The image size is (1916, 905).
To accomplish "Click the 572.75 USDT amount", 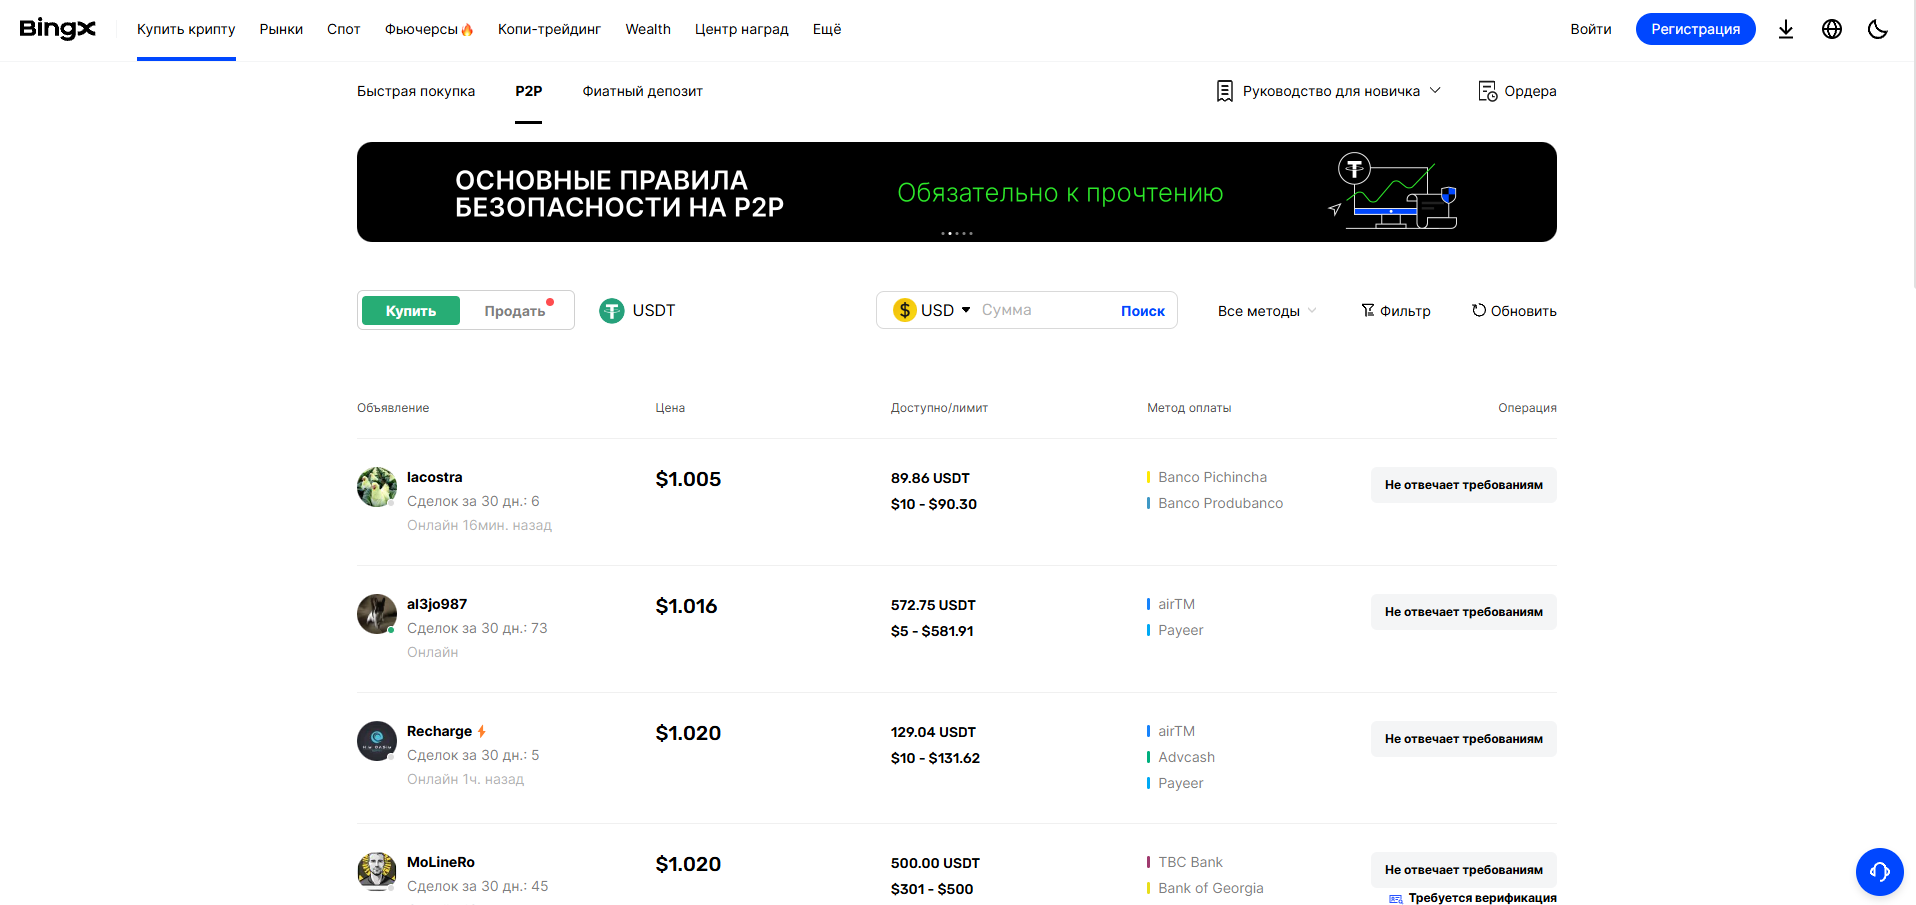I will 933,605.
